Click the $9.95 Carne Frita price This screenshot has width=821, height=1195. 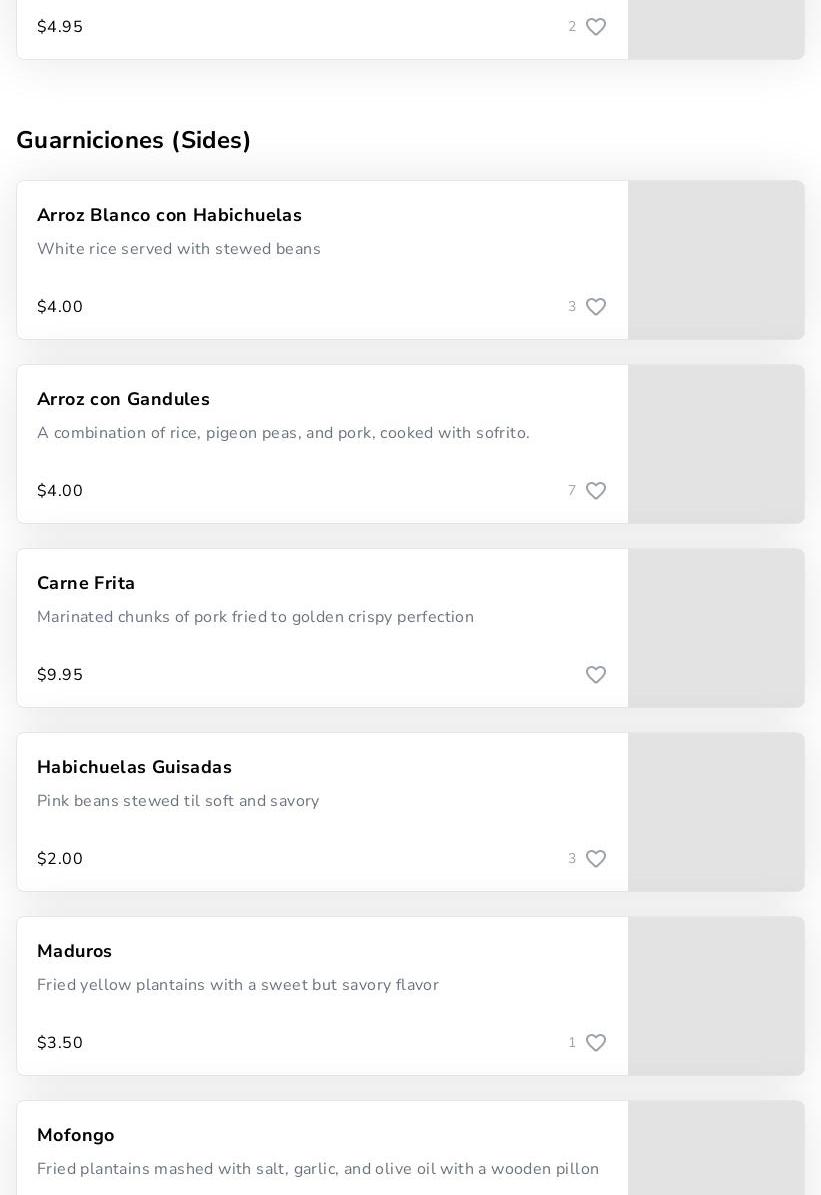click(x=60, y=675)
